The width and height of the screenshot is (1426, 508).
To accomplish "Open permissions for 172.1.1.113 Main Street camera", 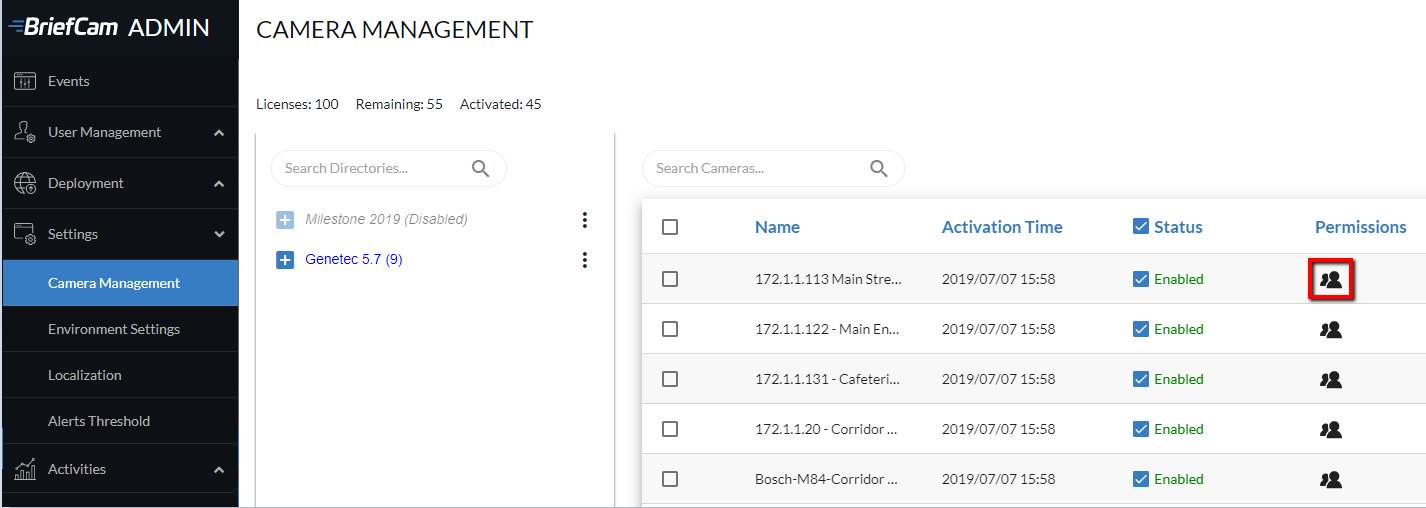I will click(x=1331, y=279).
